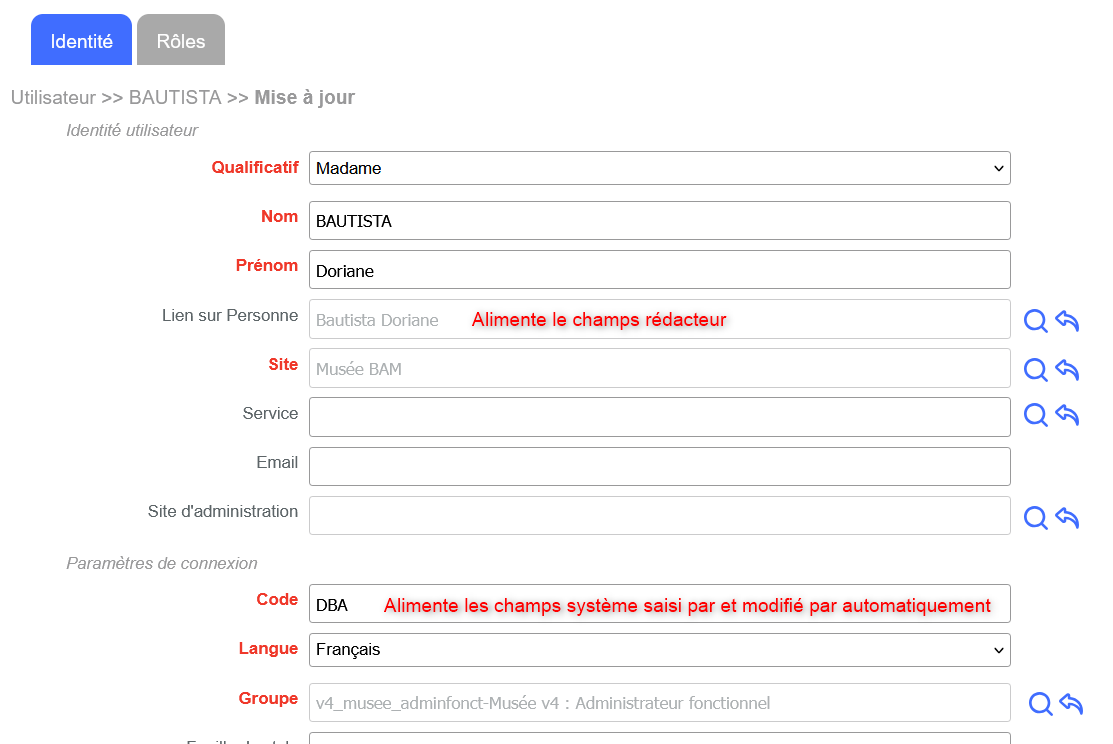Open the Qualificatif dropdown
The height and width of the screenshot is (744, 1113).
point(659,168)
